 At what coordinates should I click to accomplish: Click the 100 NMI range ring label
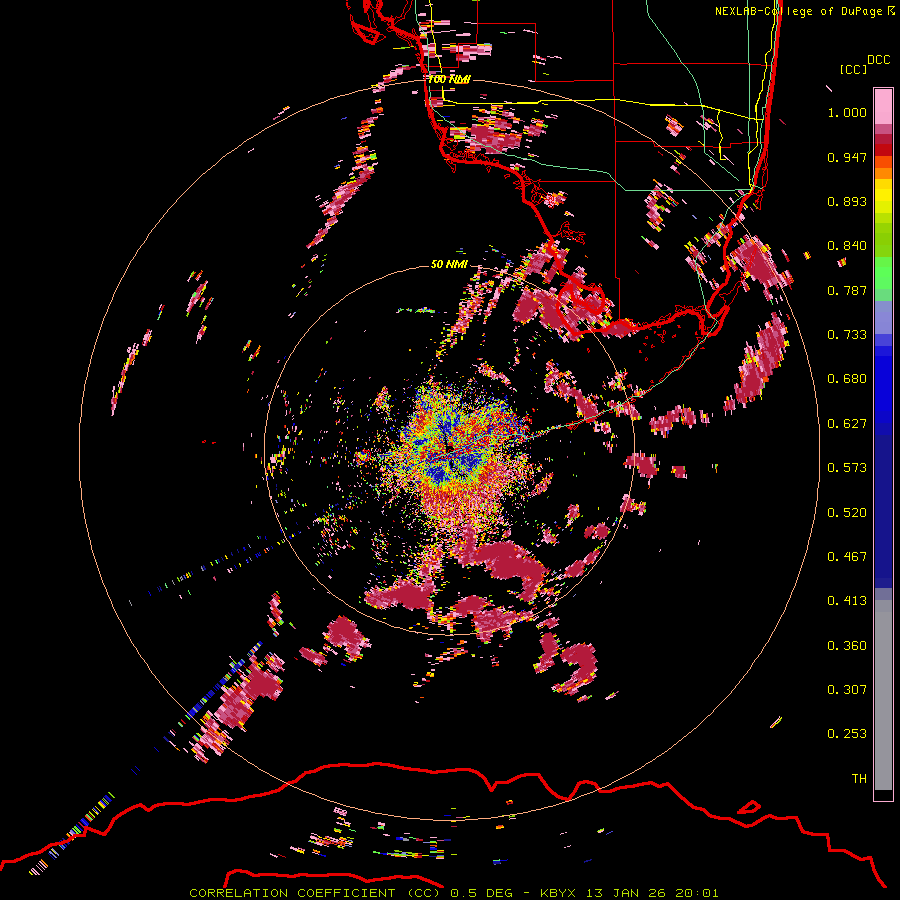[x=449, y=79]
